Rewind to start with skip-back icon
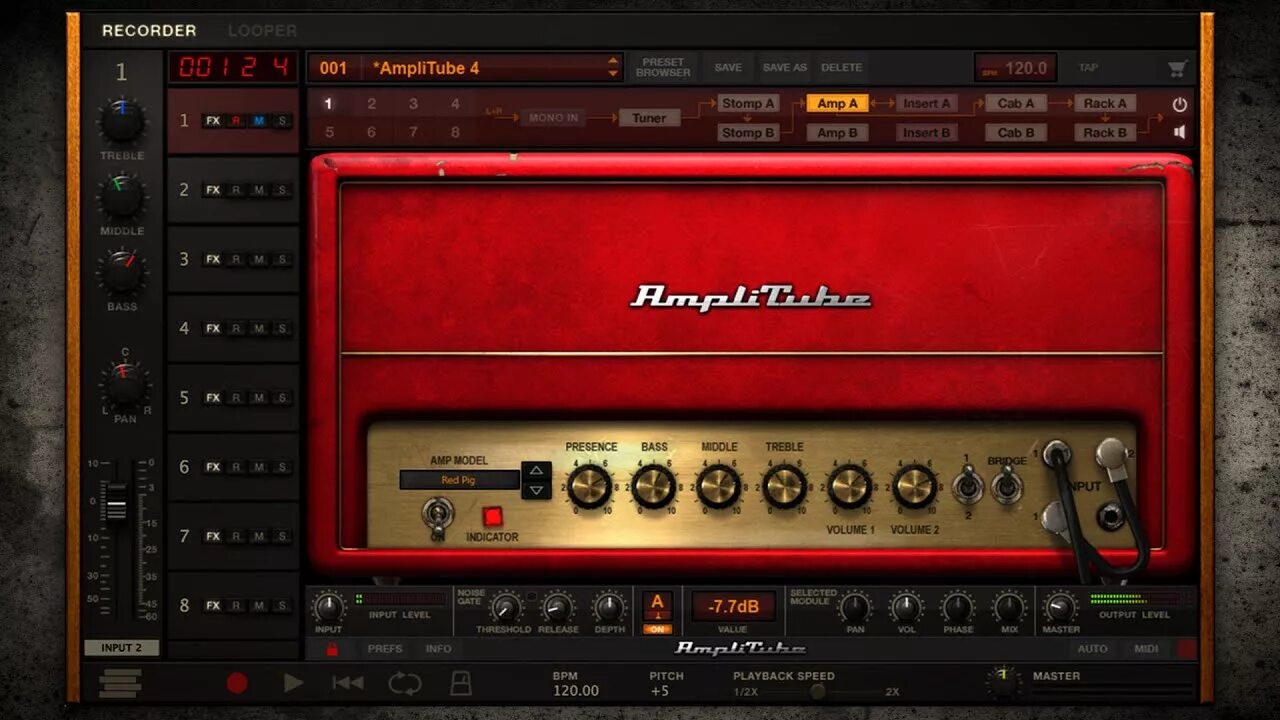 tap(348, 683)
